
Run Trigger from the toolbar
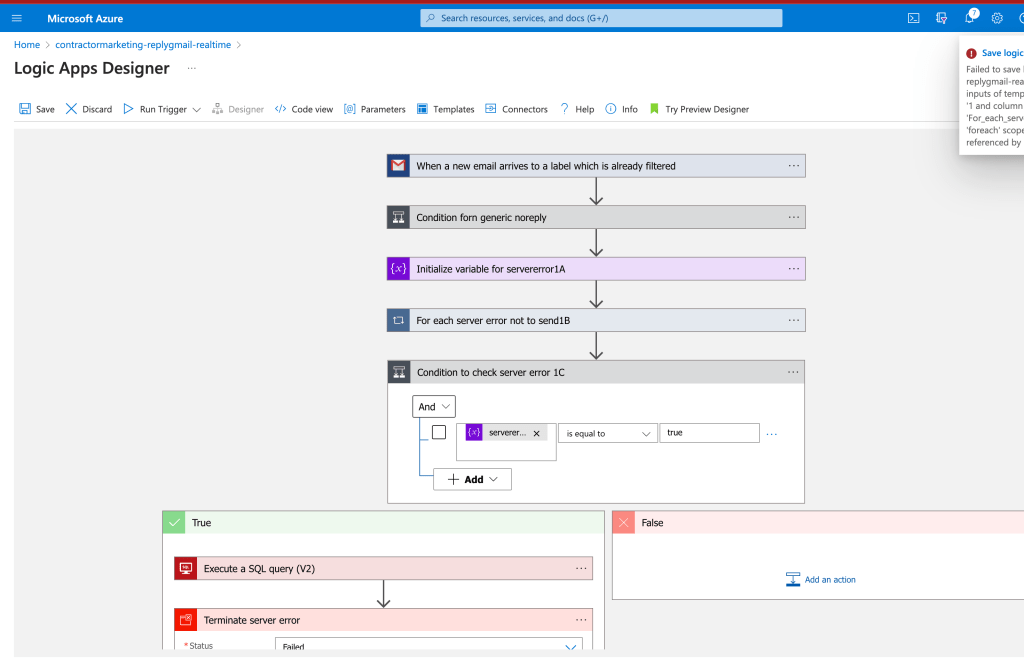[x=155, y=109]
